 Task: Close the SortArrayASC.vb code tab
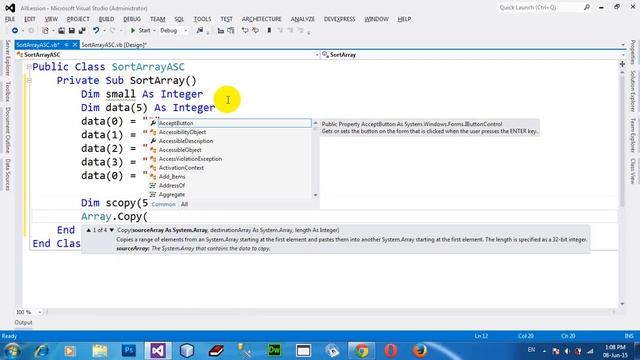click(75, 45)
